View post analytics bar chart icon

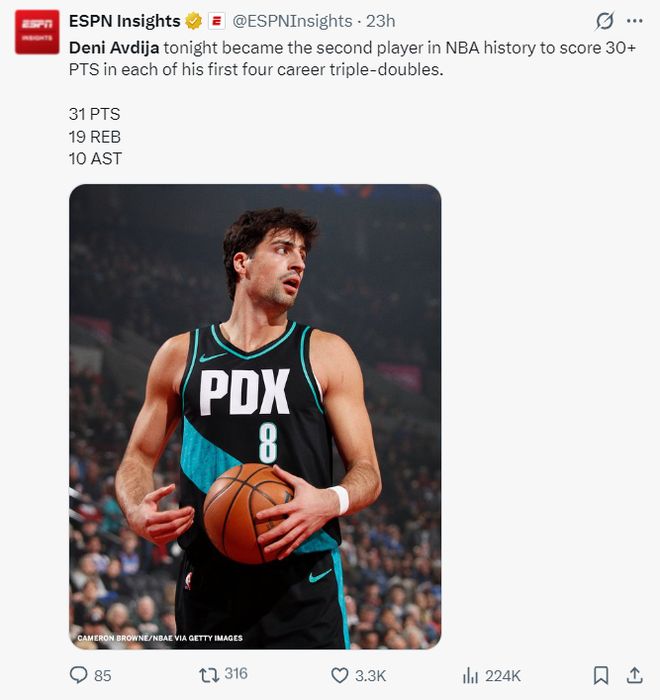pos(470,675)
